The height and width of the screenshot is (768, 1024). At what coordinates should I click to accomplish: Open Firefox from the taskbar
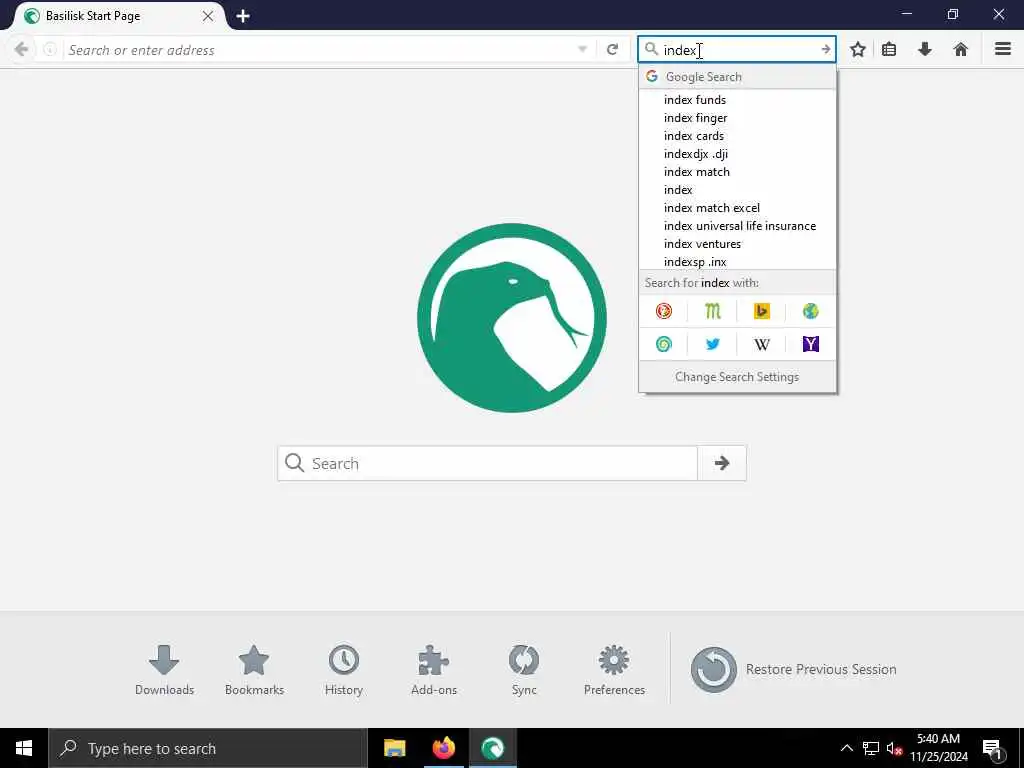pos(443,748)
